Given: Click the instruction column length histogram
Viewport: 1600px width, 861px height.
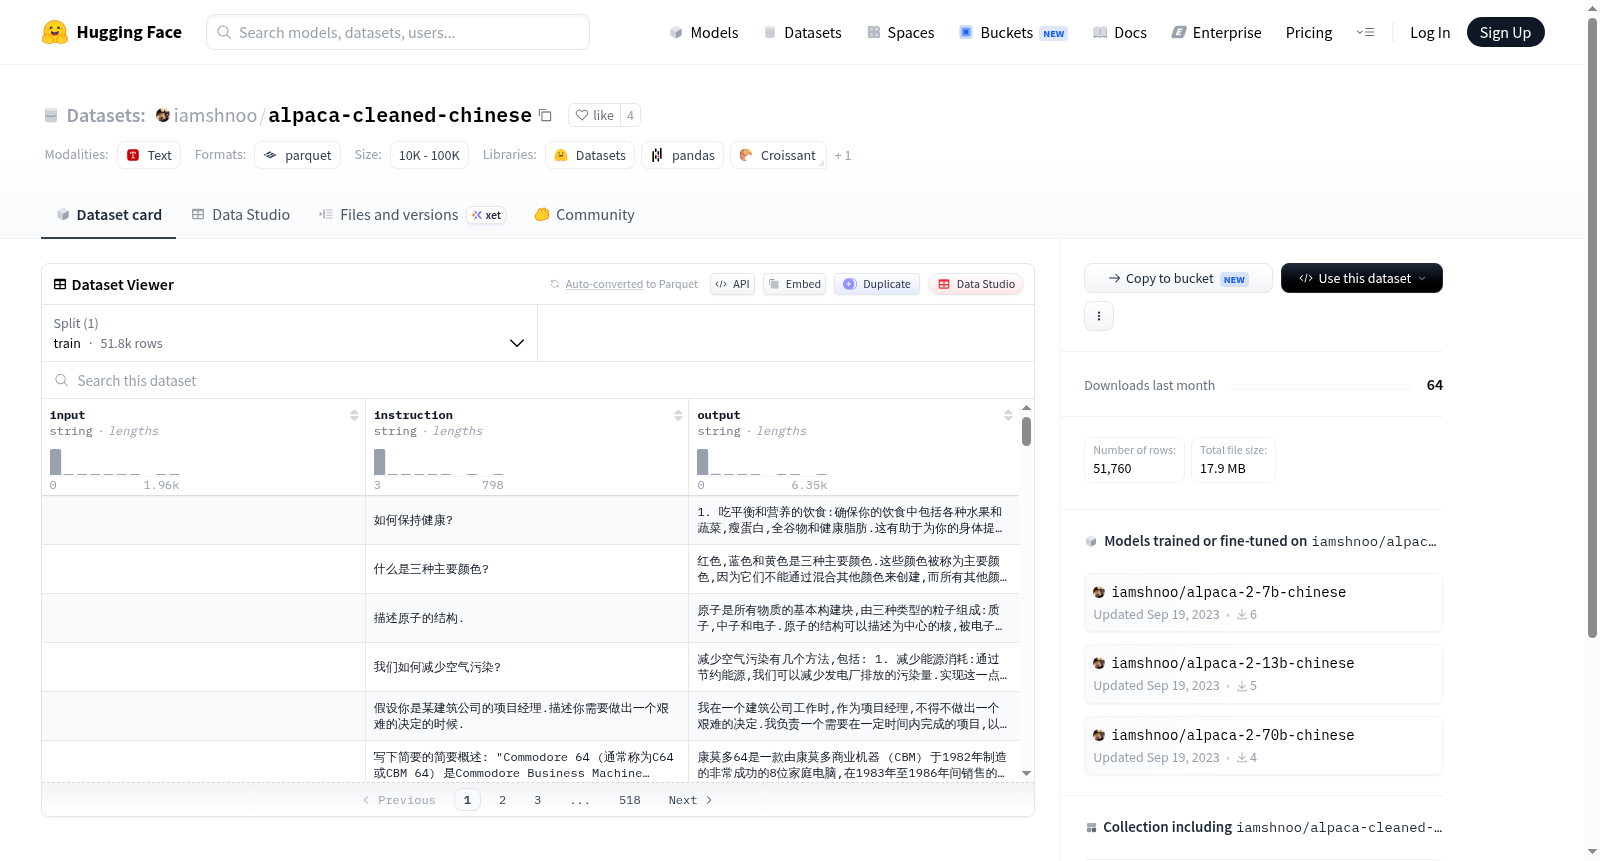Looking at the screenshot, I should click(438, 462).
